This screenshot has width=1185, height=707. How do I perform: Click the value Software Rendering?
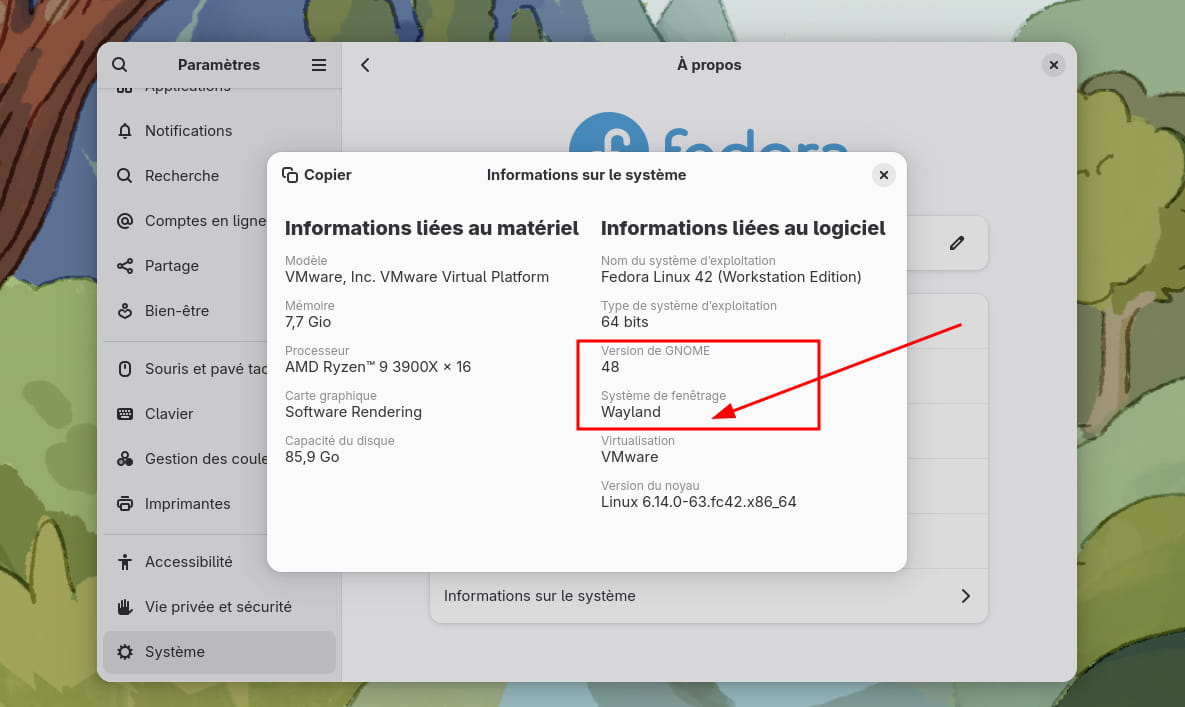[x=353, y=412]
